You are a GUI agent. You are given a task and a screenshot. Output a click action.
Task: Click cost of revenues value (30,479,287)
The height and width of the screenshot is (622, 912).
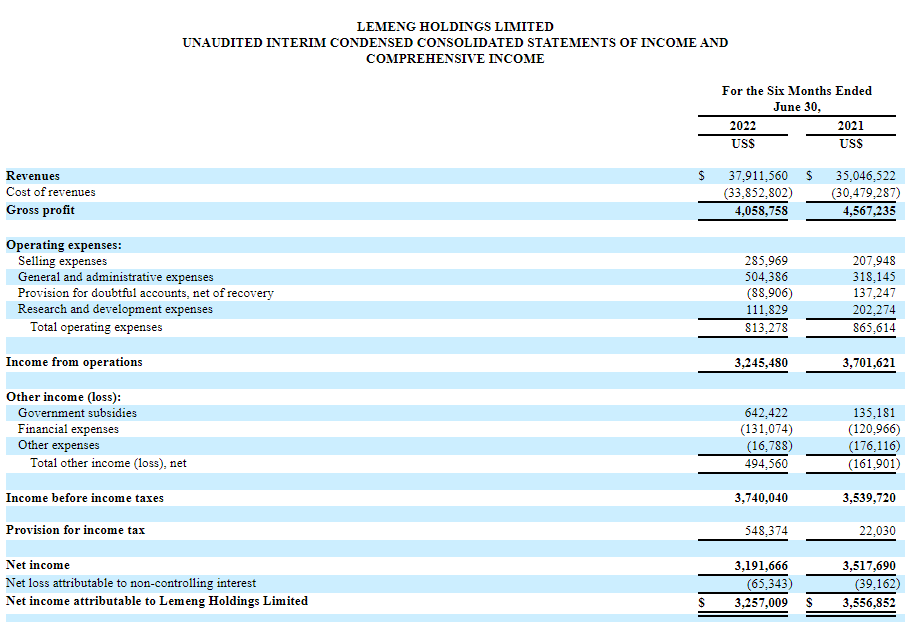865,193
